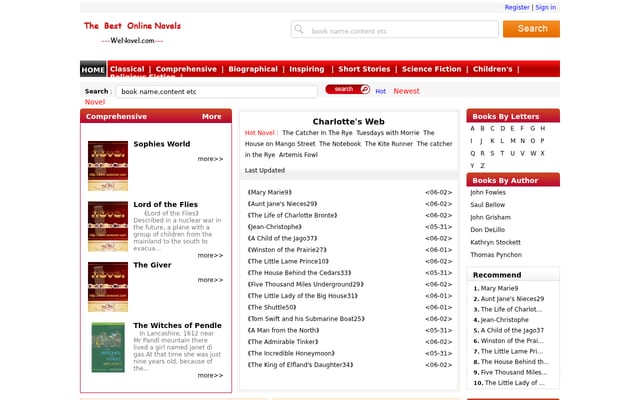640x400 pixels.
Task: Open The Little Lame Prince10 in updates
Action: coord(288,261)
